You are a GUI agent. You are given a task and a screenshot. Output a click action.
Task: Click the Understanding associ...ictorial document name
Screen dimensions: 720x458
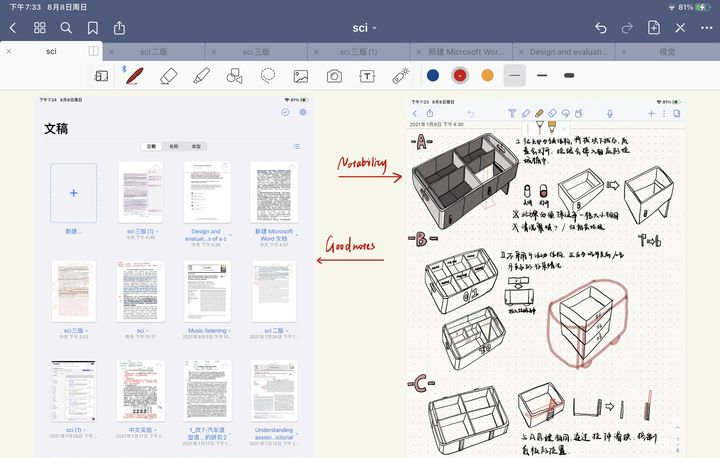click(274, 434)
